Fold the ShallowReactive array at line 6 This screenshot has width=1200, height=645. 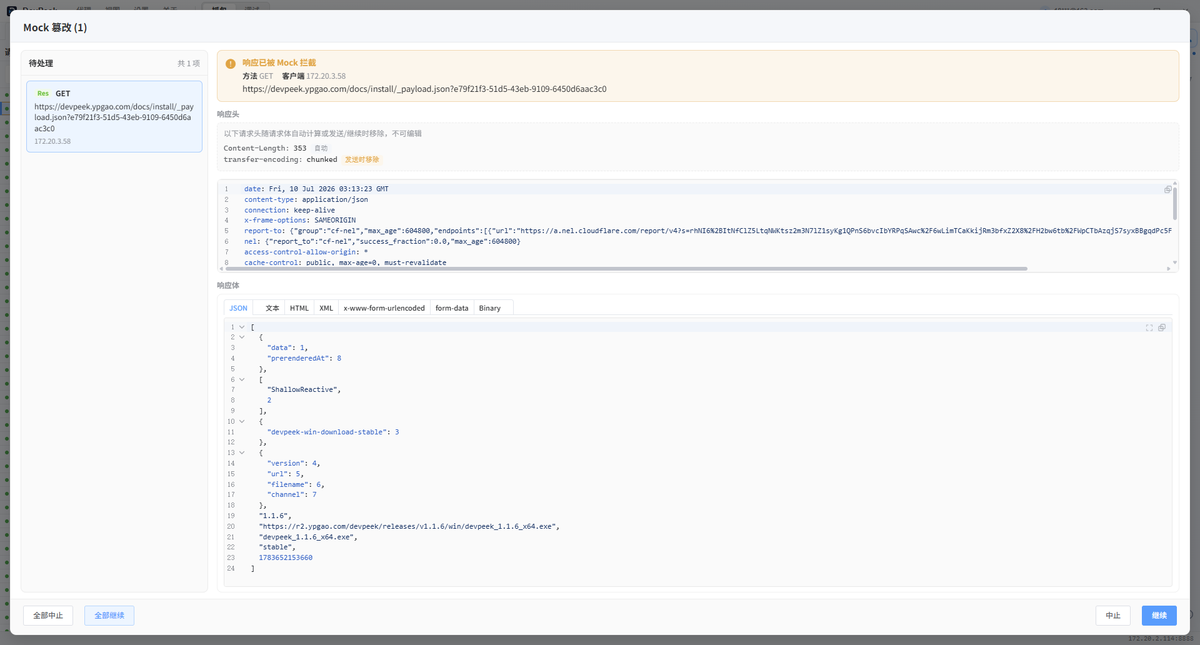click(x=241, y=379)
